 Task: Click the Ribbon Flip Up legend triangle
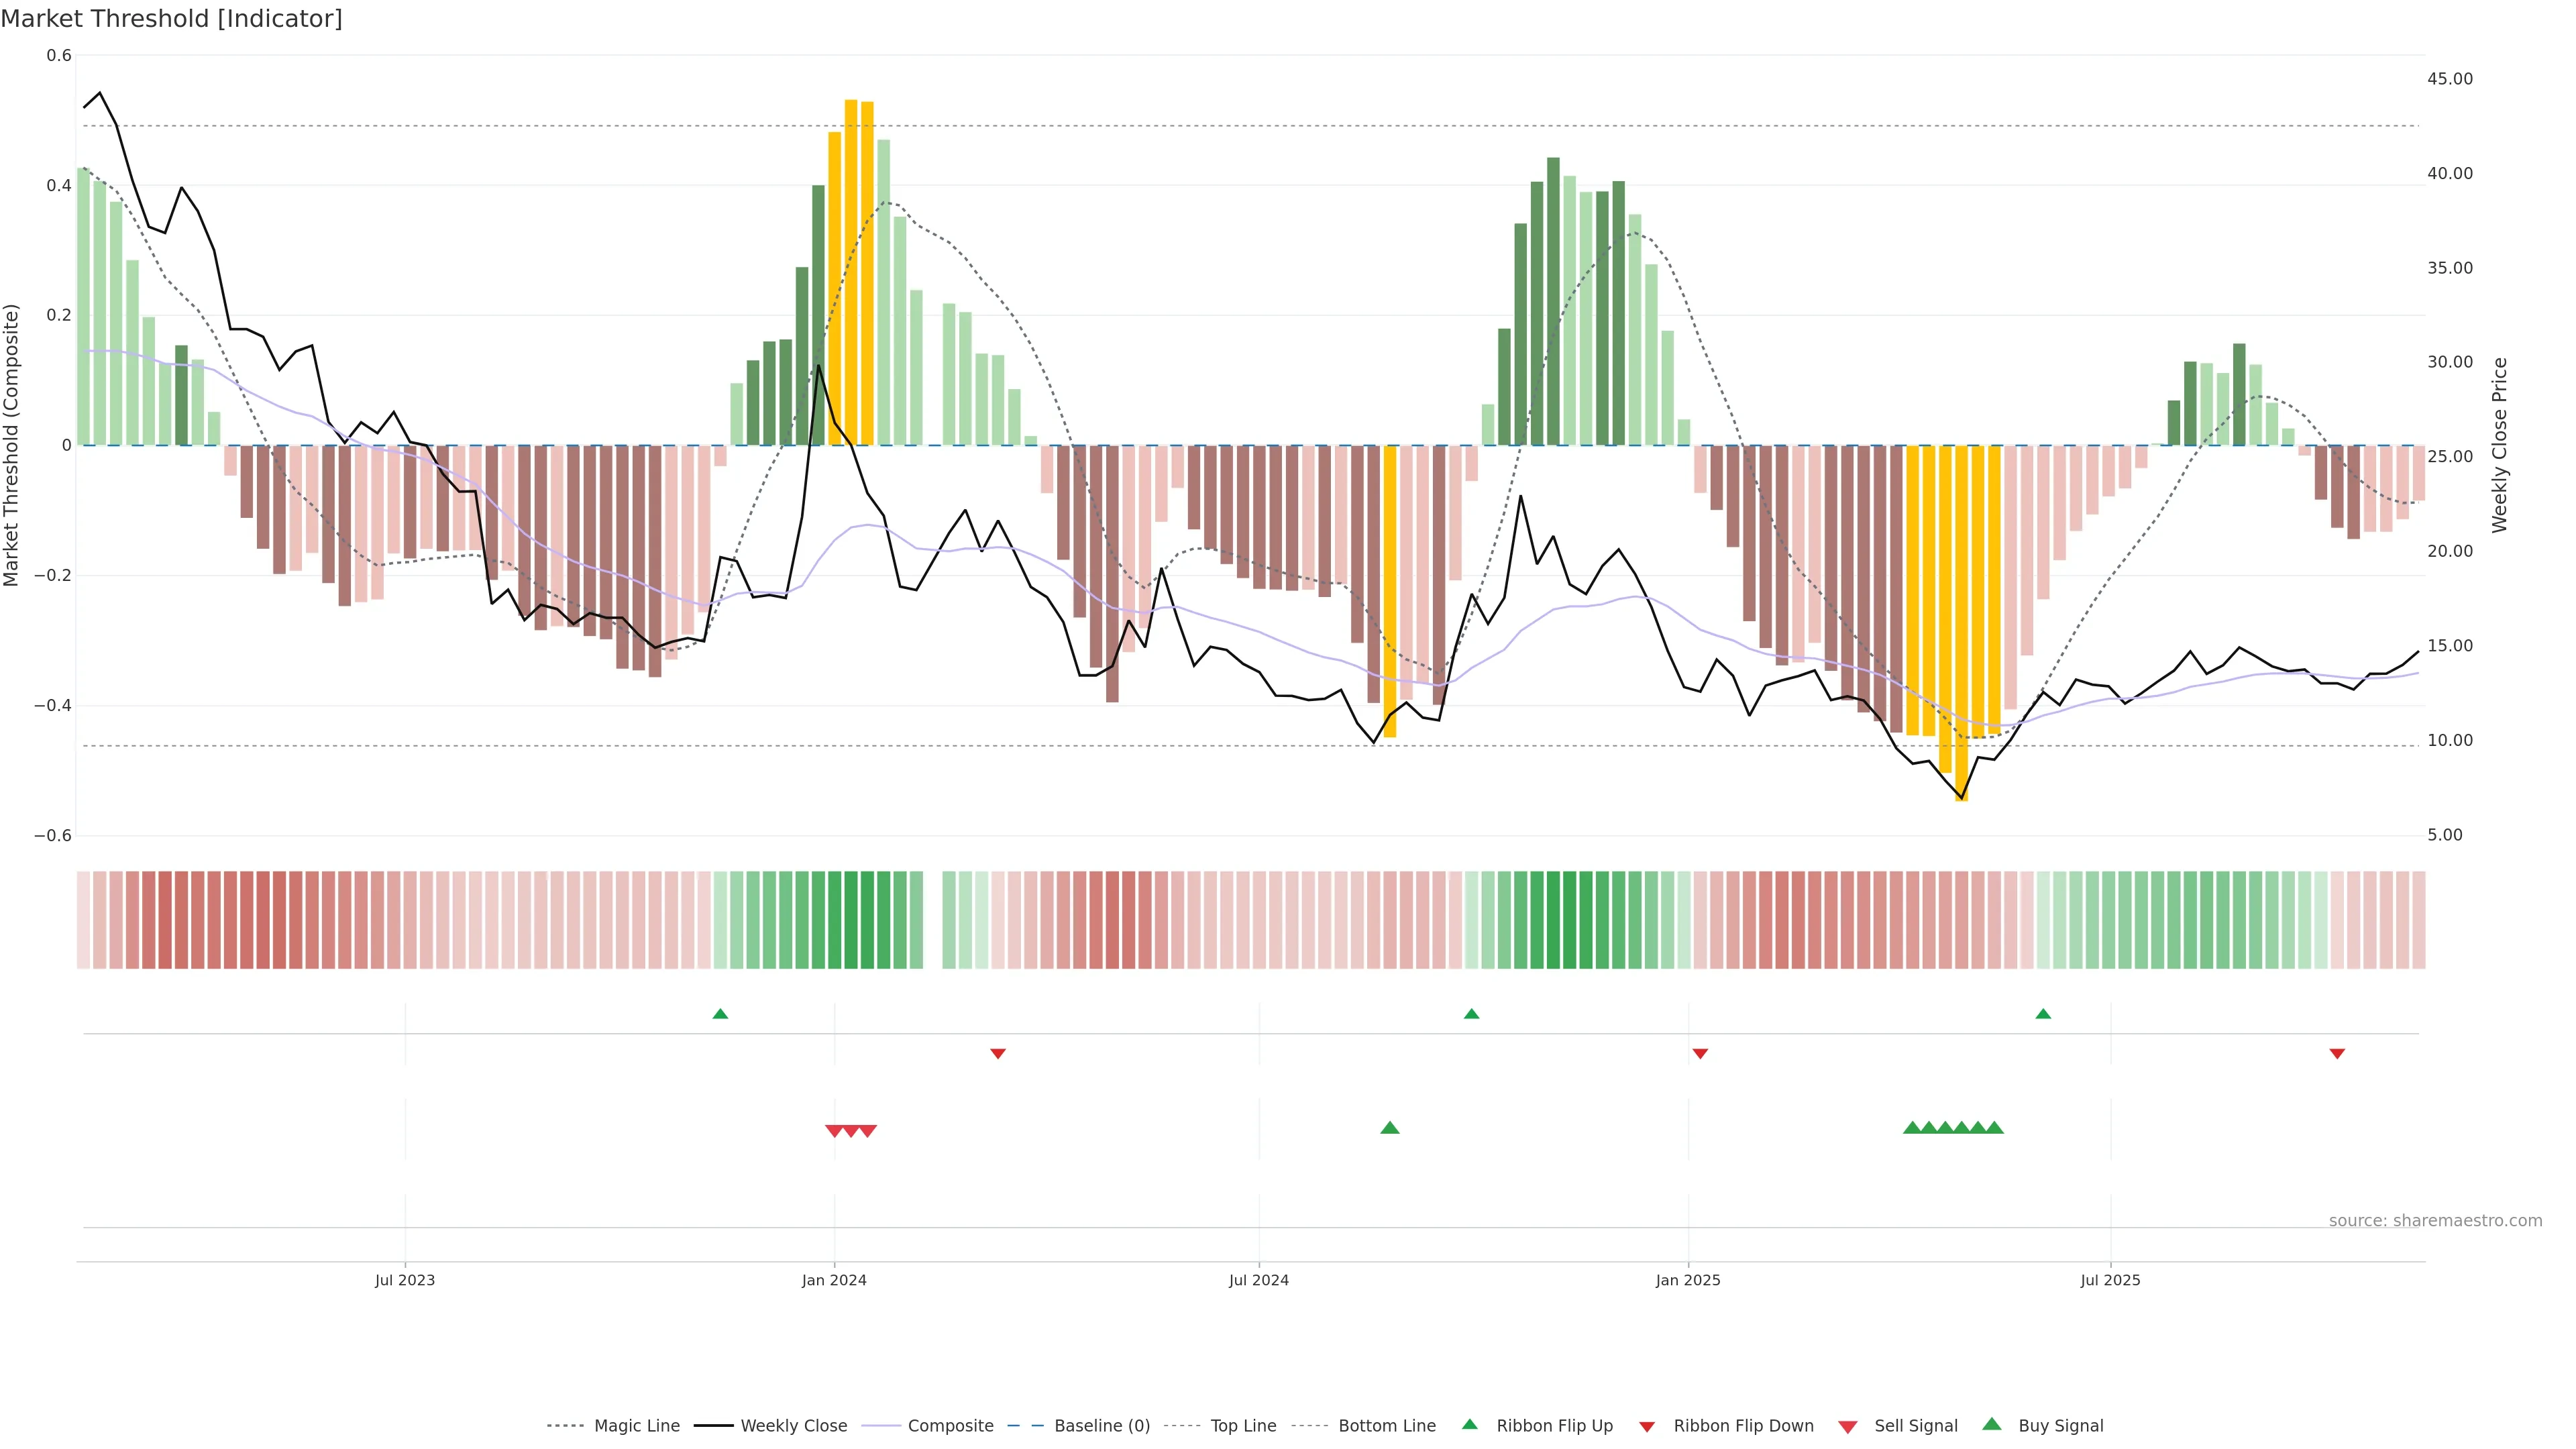pos(1469,1424)
